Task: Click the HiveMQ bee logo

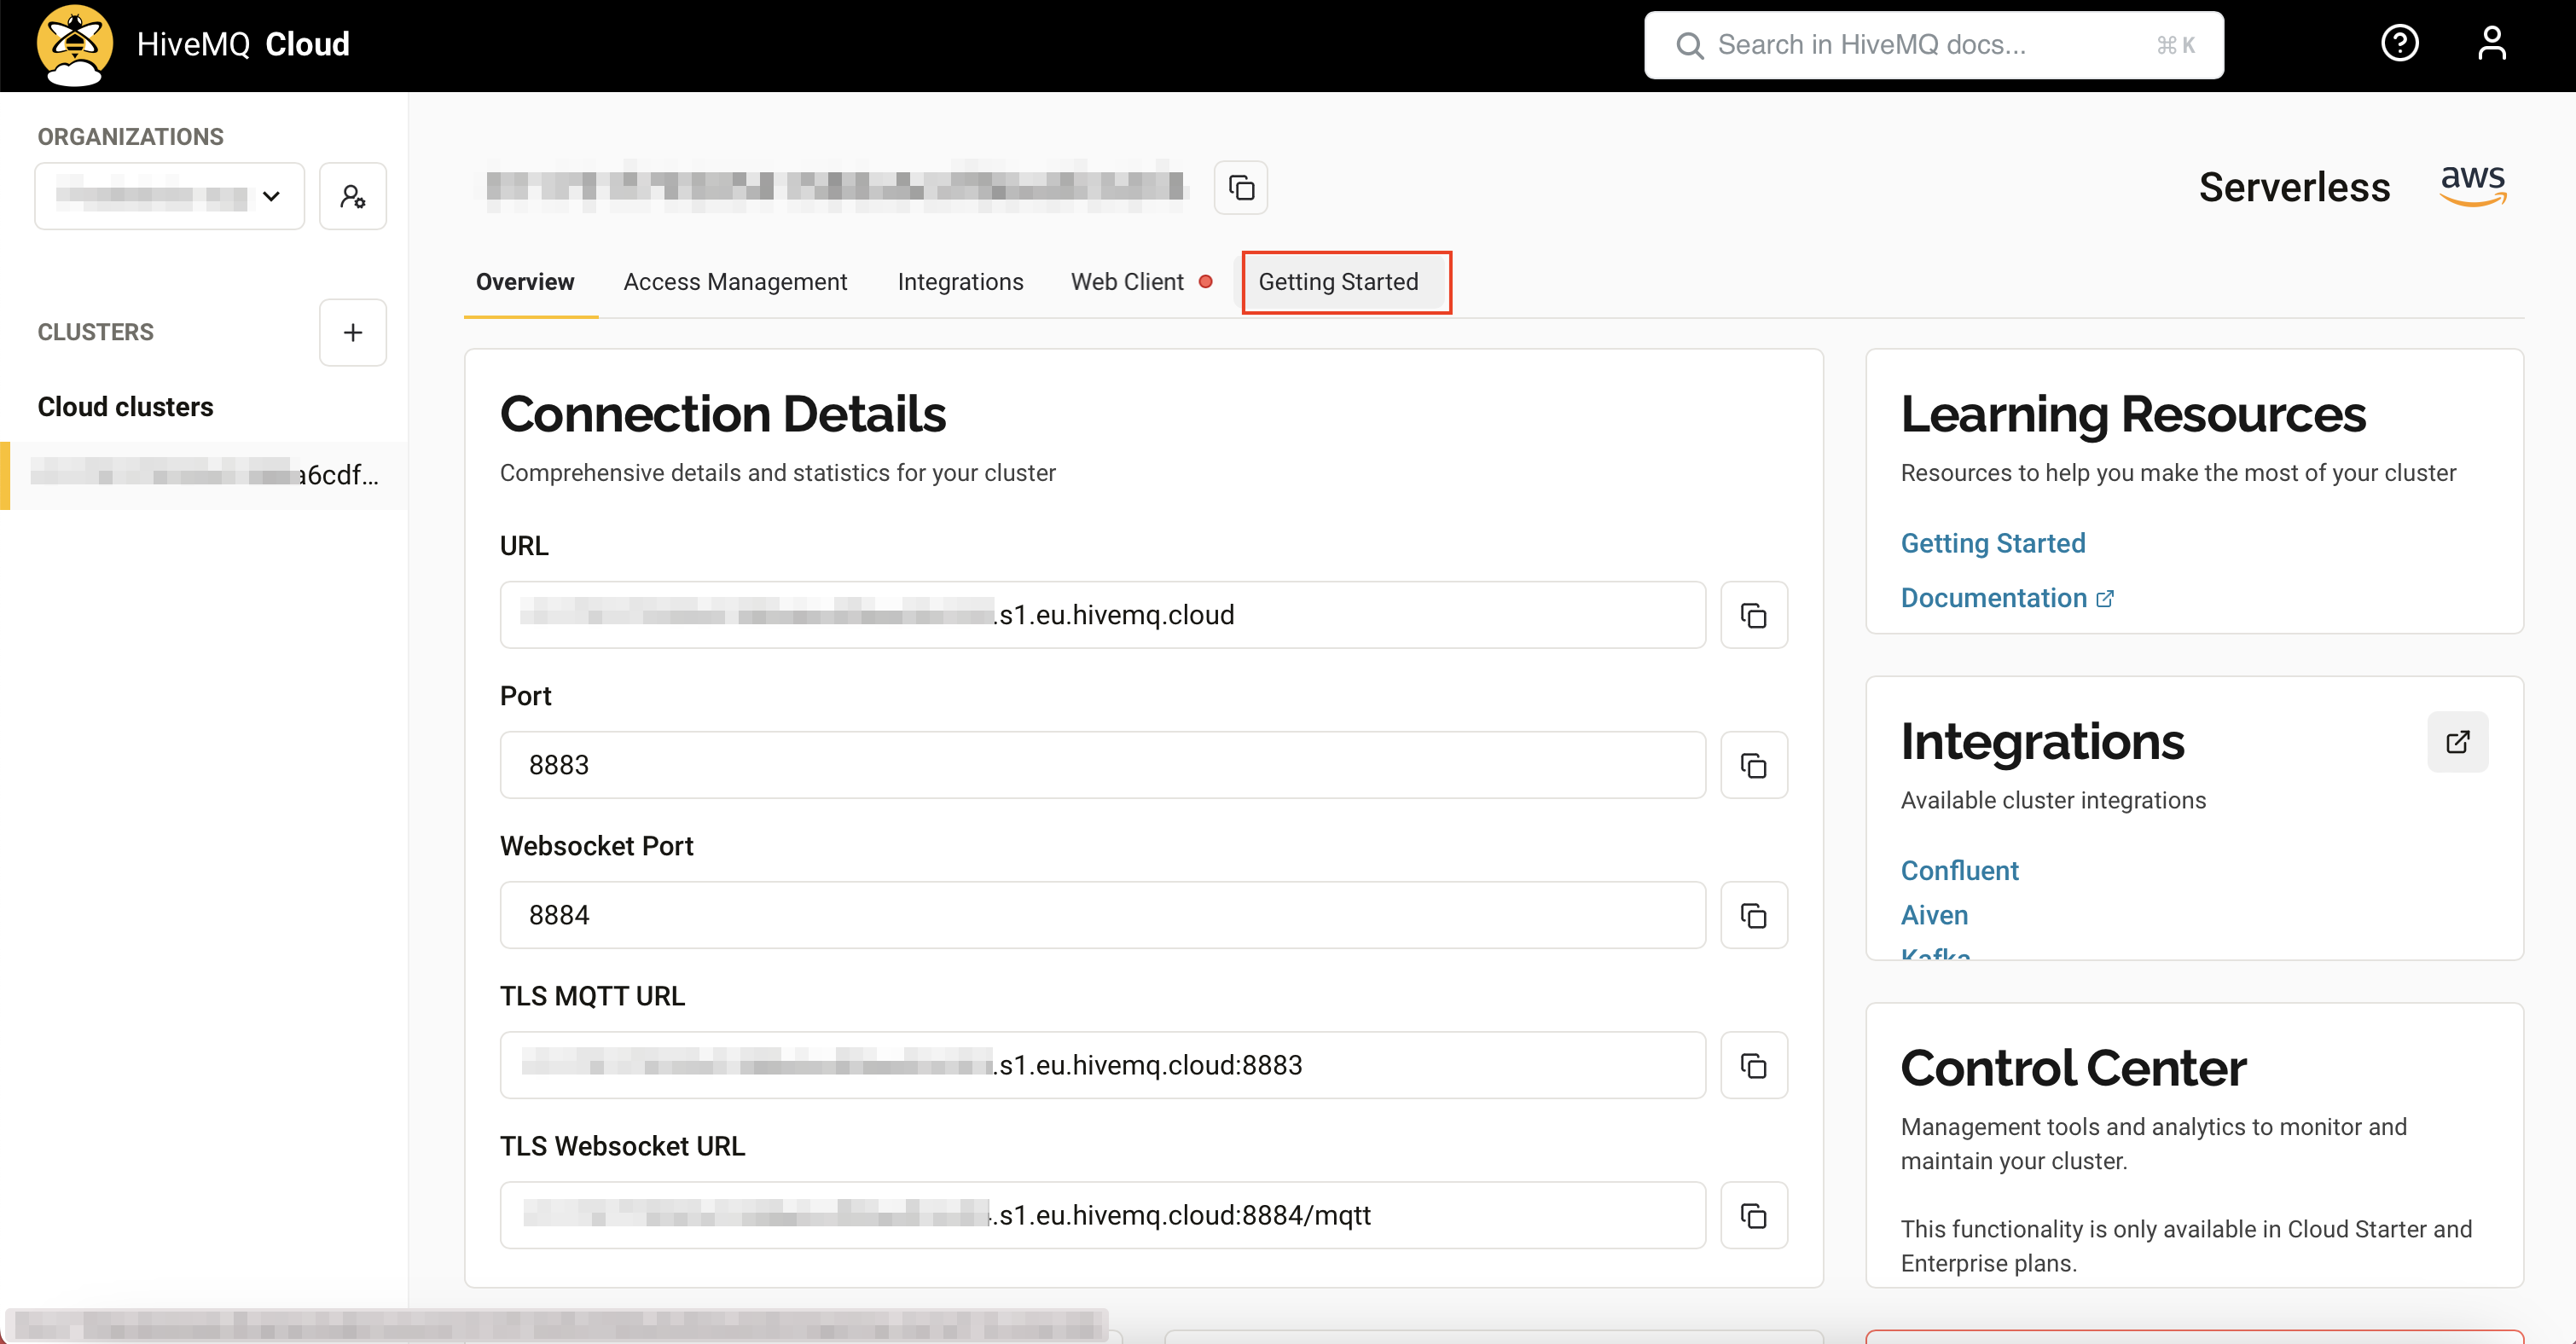Action: click(74, 45)
